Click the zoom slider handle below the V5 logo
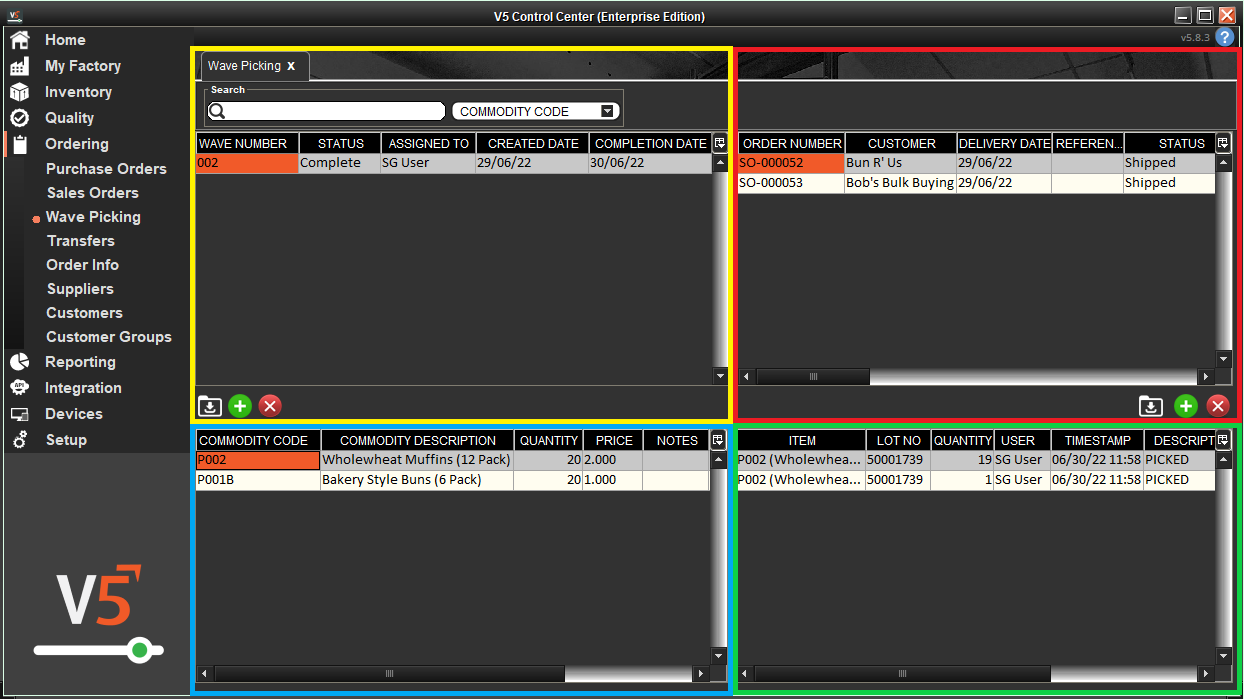The height and width of the screenshot is (699, 1244). click(x=140, y=650)
